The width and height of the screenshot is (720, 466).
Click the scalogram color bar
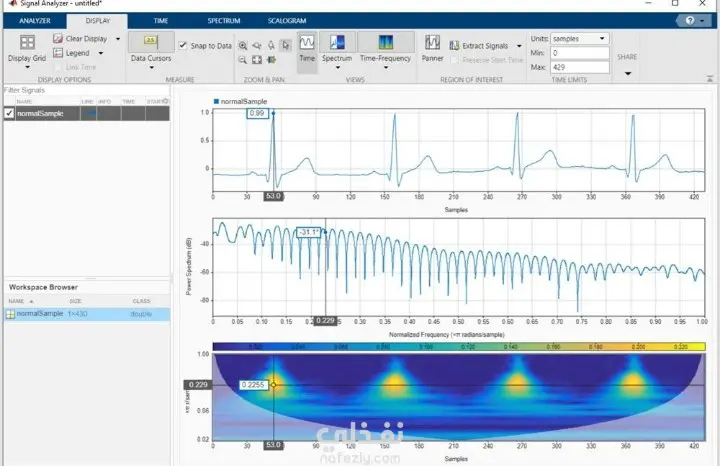click(459, 347)
